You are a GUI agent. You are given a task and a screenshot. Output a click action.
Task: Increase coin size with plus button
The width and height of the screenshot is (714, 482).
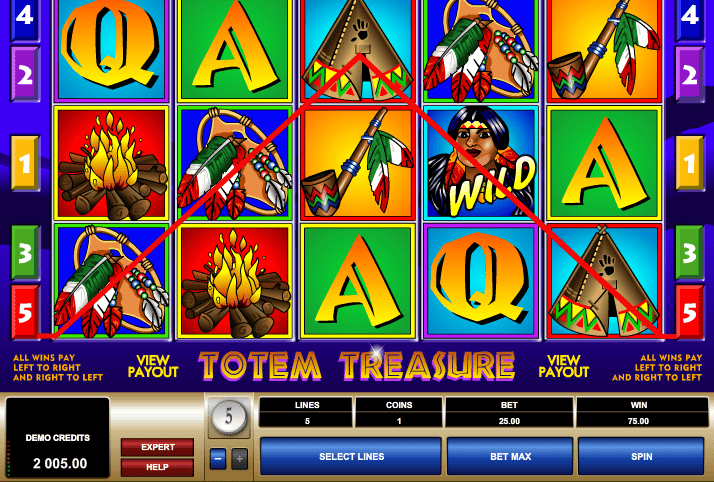(x=240, y=459)
